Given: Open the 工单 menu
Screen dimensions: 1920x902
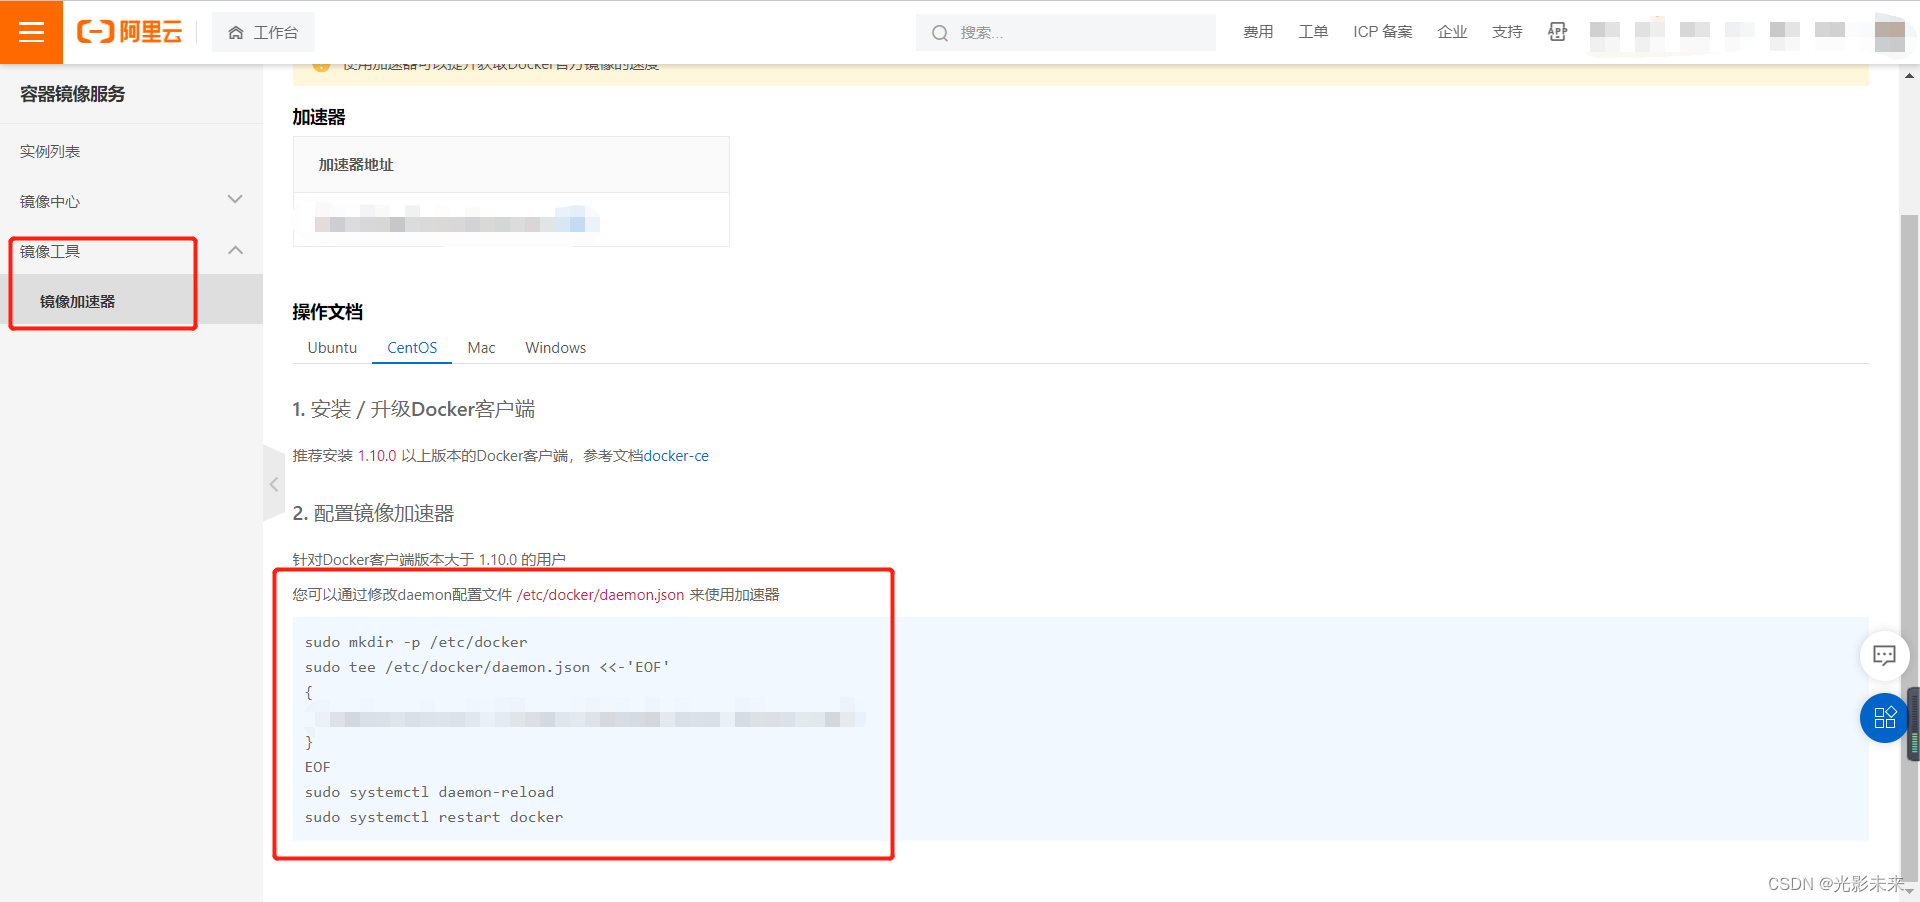Looking at the screenshot, I should pyautogui.click(x=1313, y=32).
